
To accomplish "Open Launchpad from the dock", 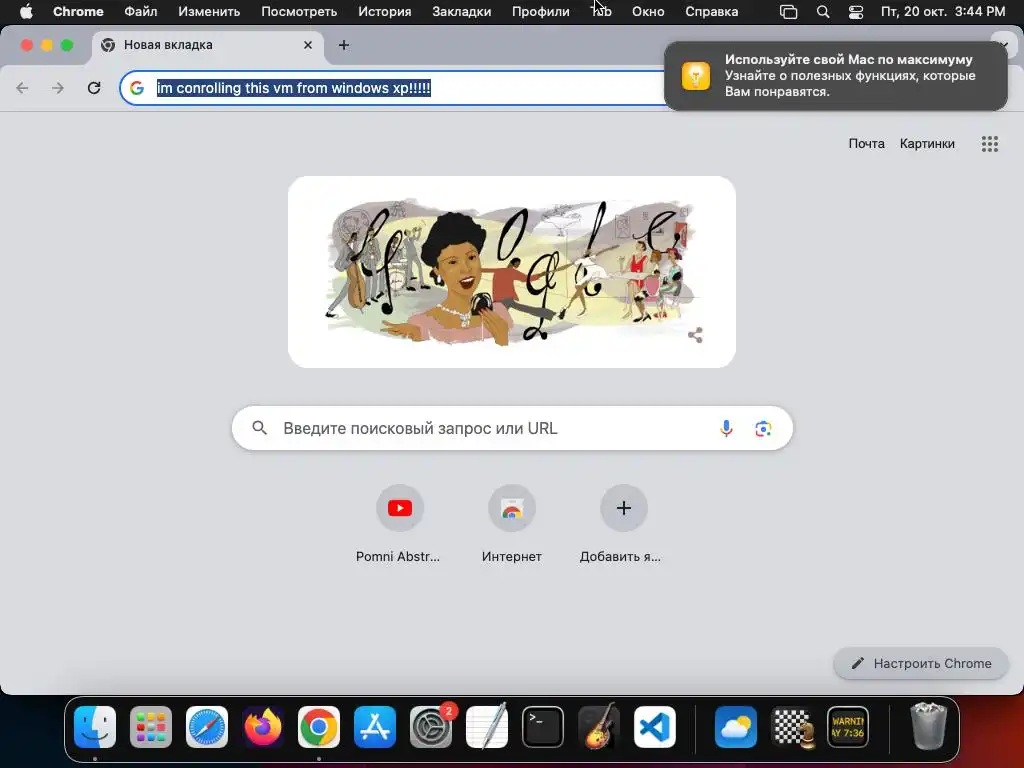I will coord(151,727).
